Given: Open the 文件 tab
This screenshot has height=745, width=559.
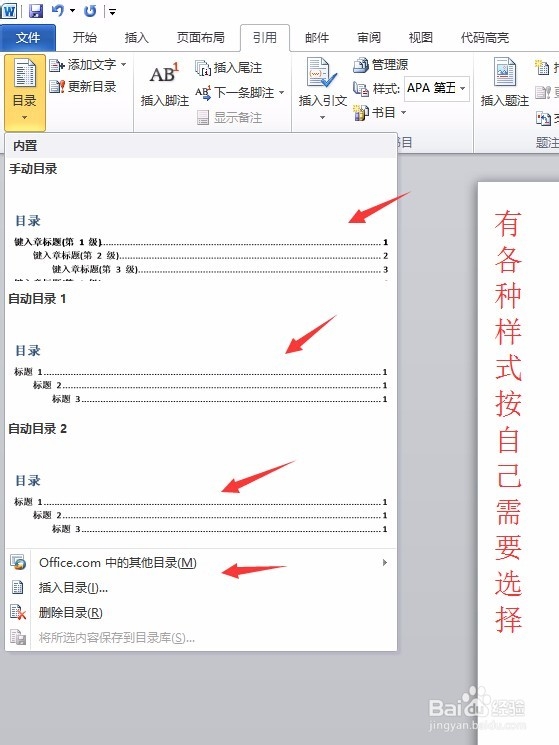Looking at the screenshot, I should 28,38.
